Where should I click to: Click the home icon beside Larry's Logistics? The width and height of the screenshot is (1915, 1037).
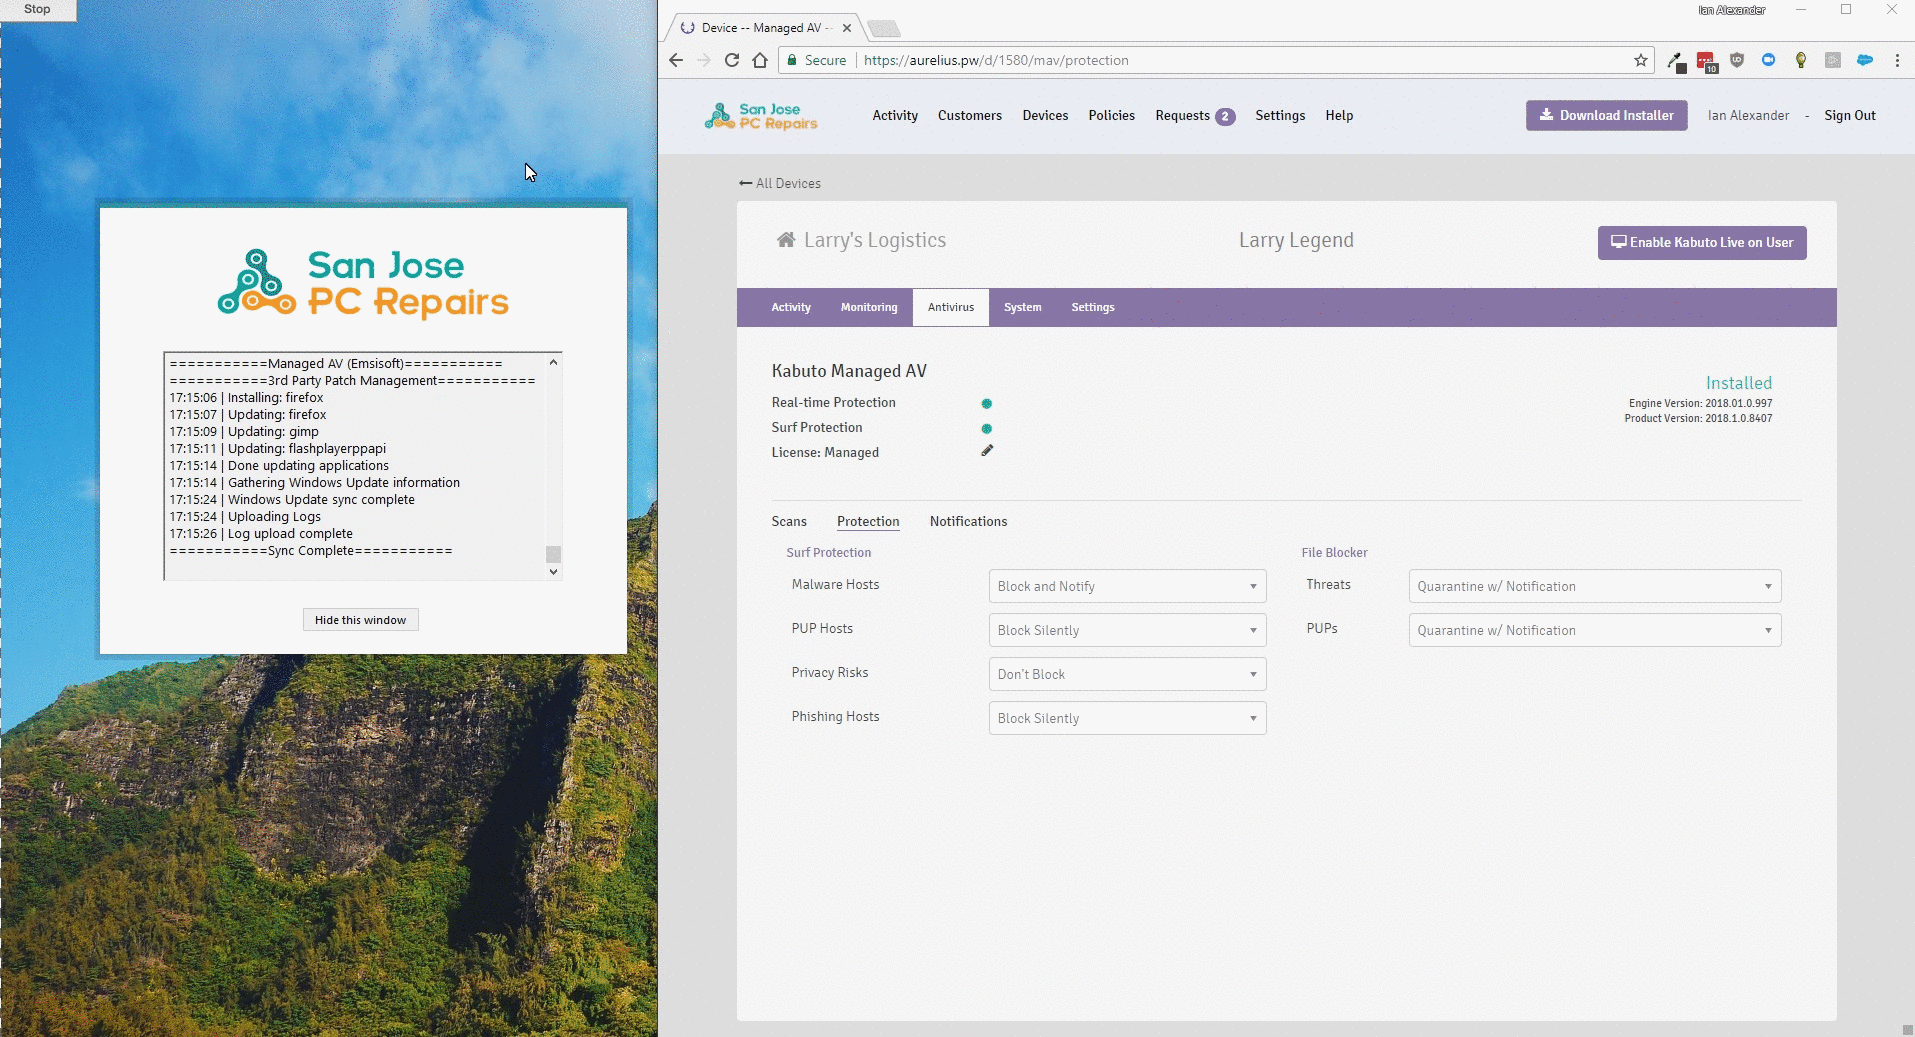click(x=786, y=240)
